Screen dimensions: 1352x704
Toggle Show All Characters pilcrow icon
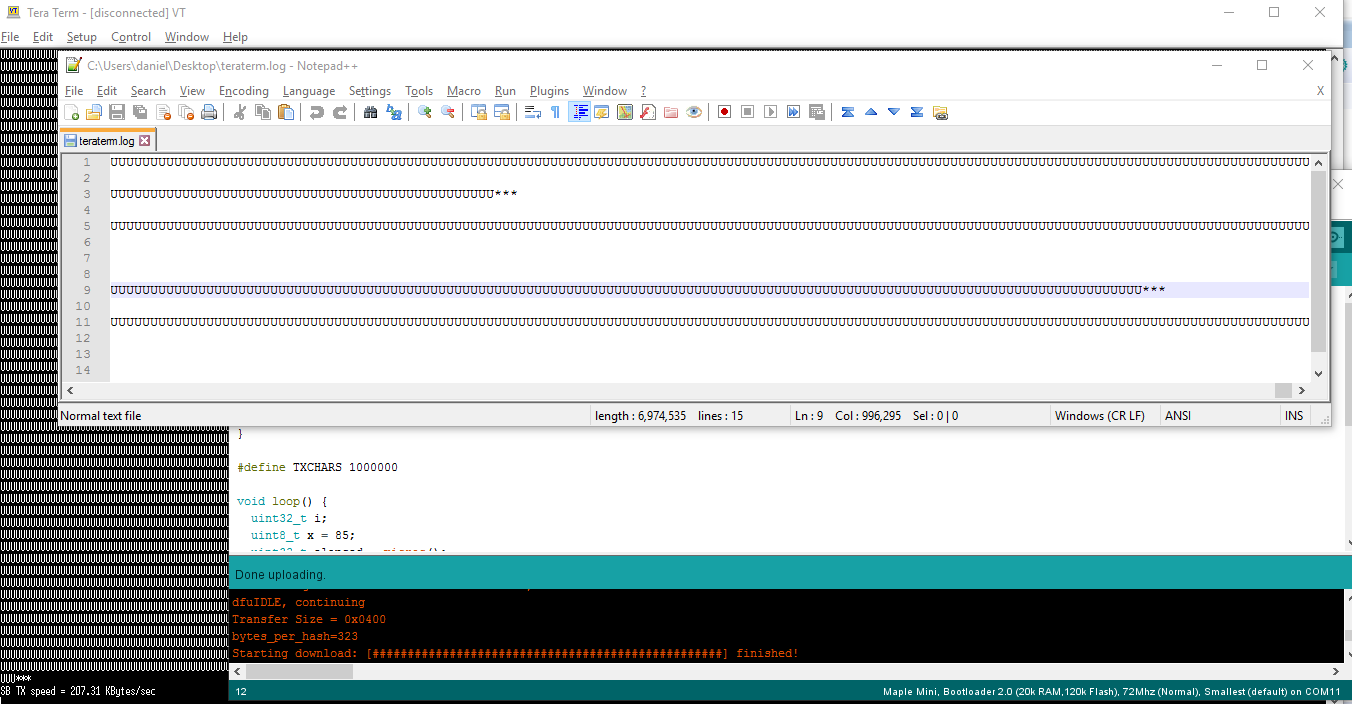point(556,112)
